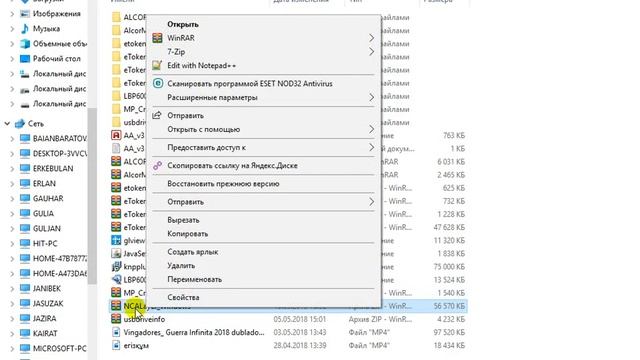Open the Отправить submenu with arrow
The width and height of the screenshot is (640, 360).
[x=263, y=202]
